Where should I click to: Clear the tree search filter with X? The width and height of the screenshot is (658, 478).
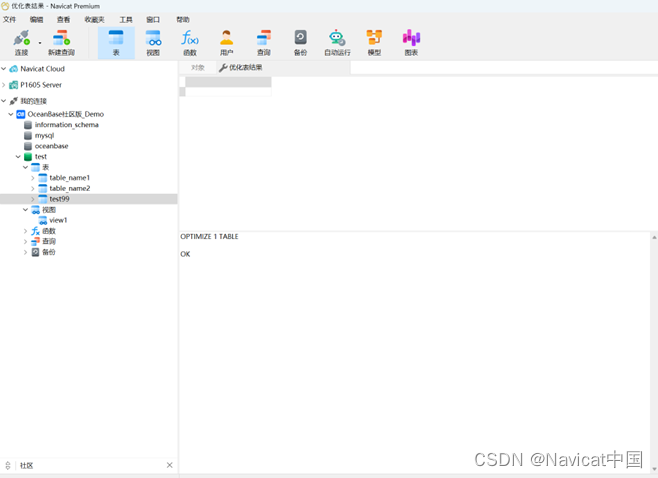(x=170, y=465)
